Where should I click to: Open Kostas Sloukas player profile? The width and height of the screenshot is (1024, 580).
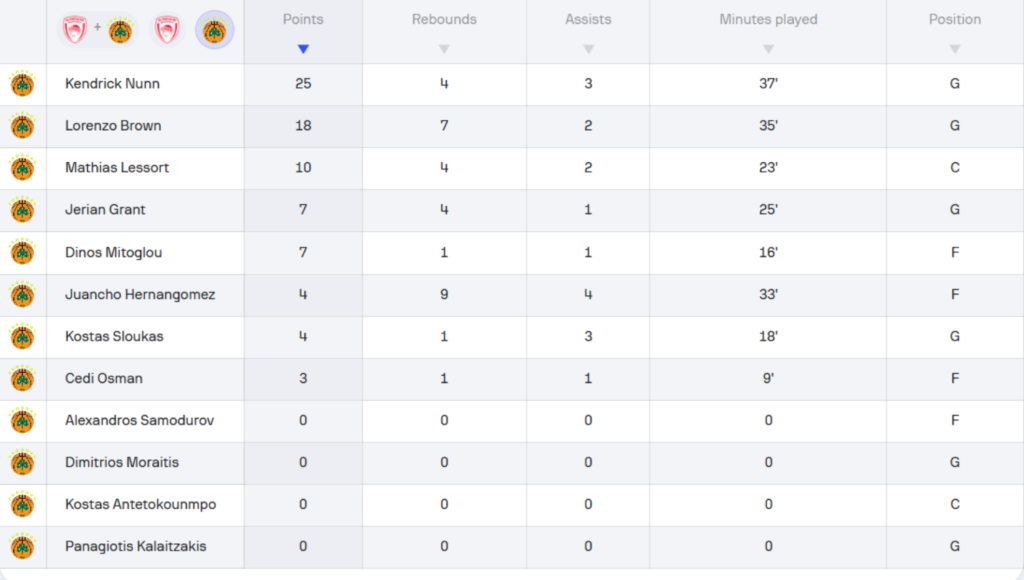[114, 336]
